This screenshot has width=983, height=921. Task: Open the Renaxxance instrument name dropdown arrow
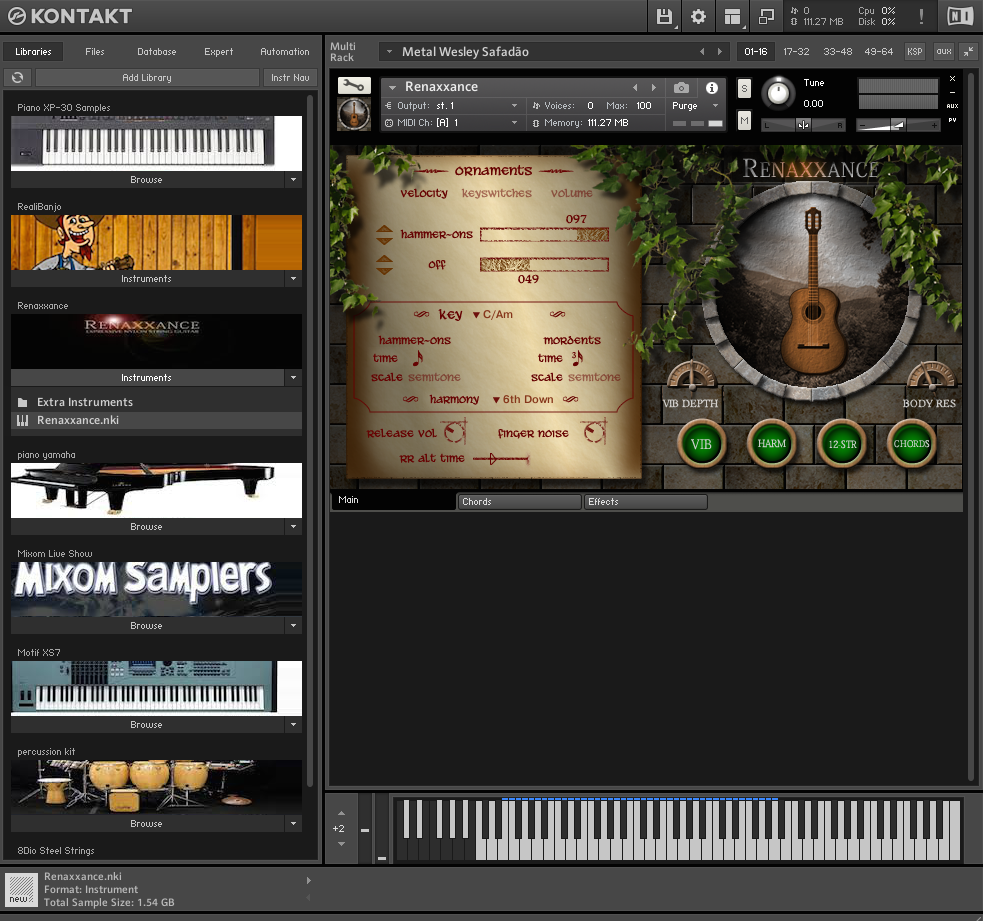click(x=392, y=87)
